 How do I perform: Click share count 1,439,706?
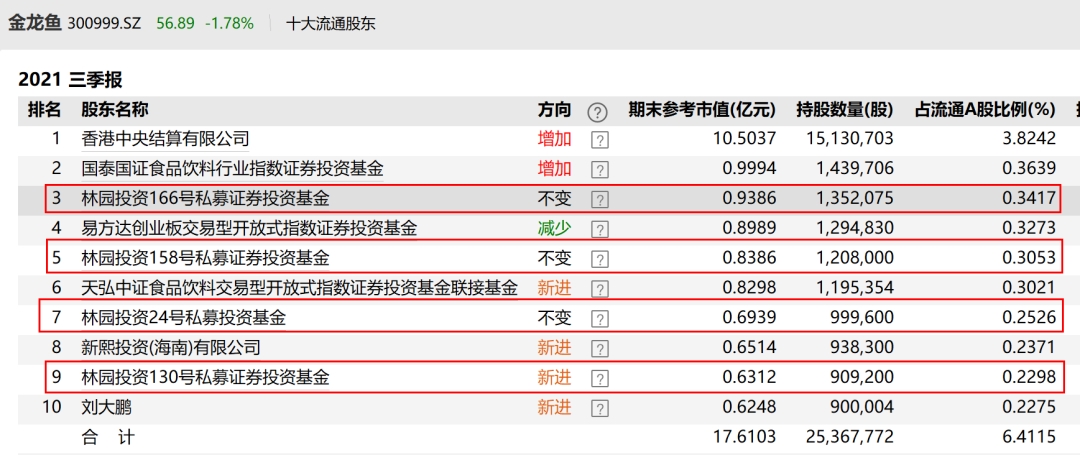[855, 169]
